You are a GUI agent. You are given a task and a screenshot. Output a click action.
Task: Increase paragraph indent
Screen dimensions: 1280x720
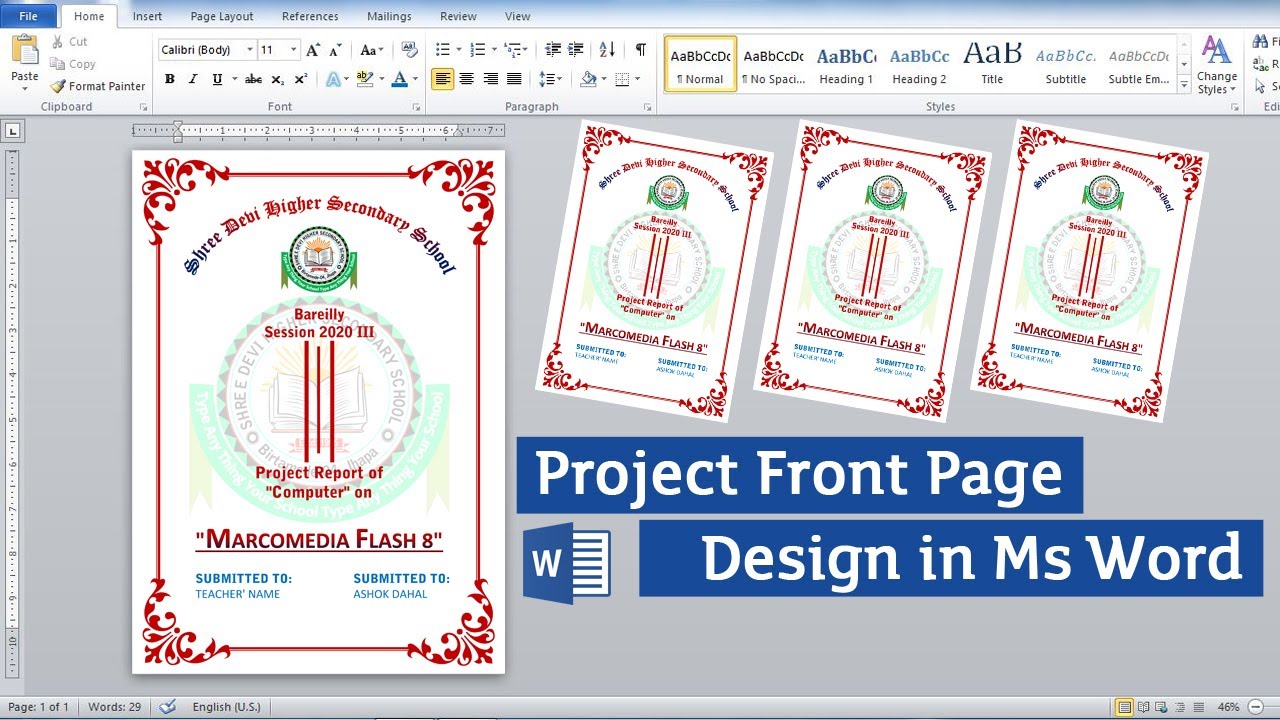576,50
